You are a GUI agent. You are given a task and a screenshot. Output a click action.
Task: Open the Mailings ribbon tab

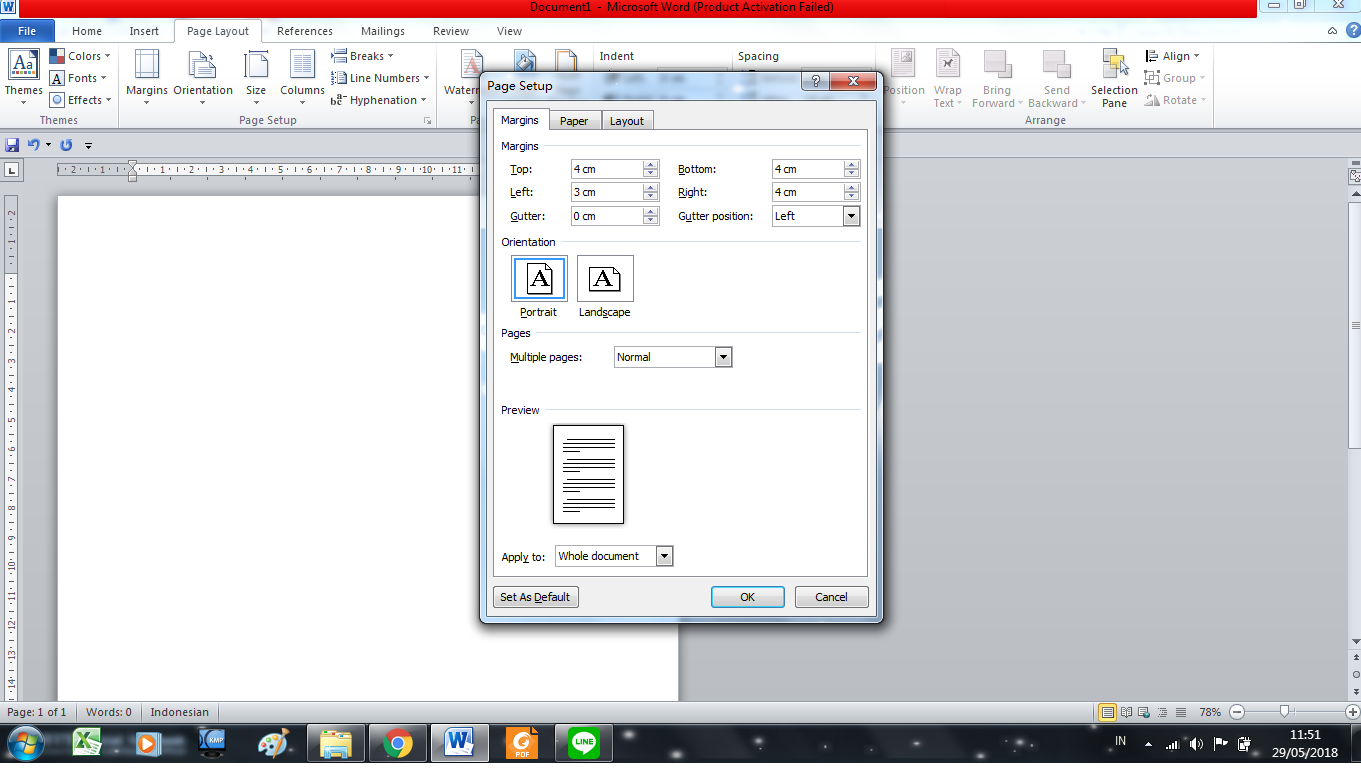382,31
